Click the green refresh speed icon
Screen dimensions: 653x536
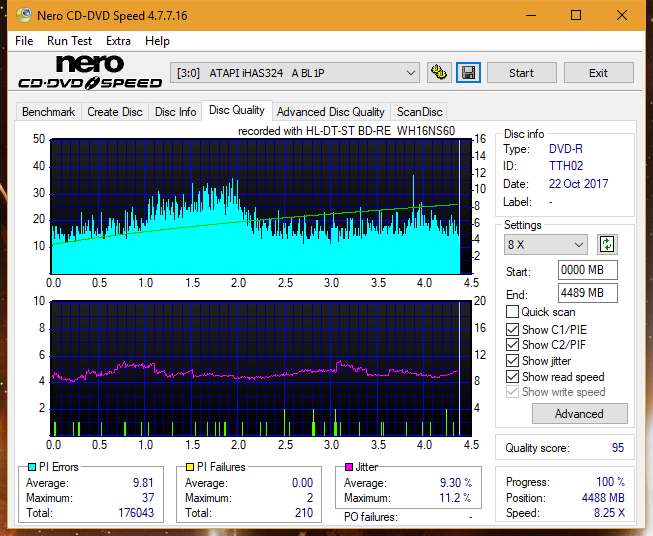click(607, 244)
